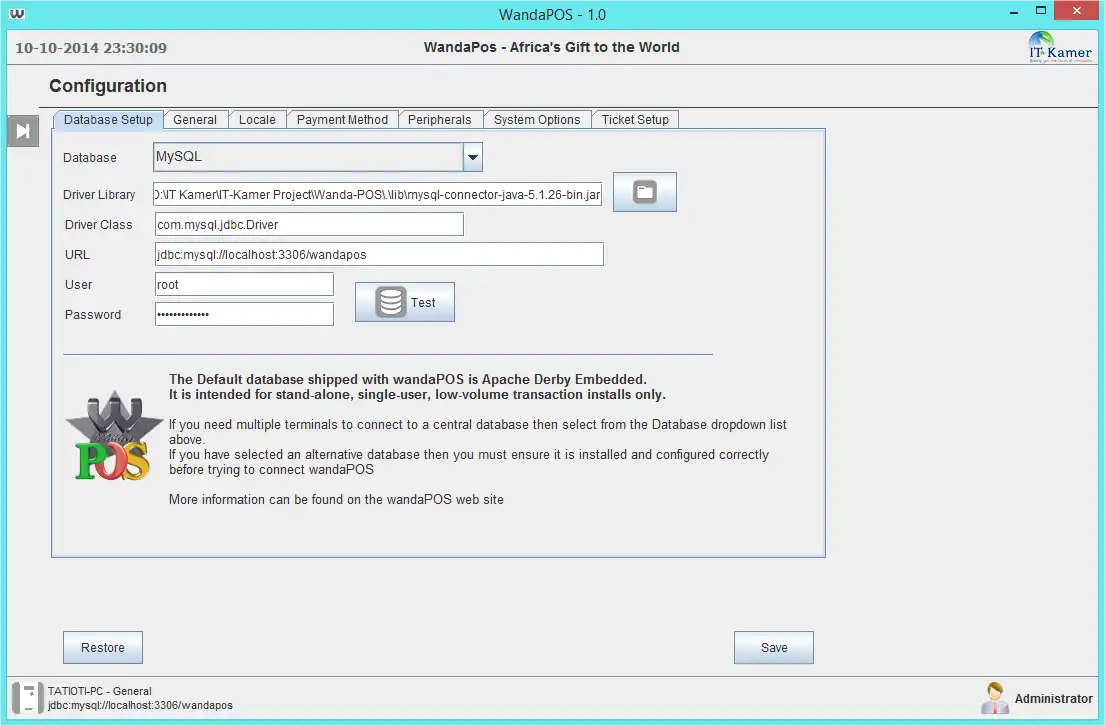Click the IT-Kamer logo
Viewport: 1105px width, 726px height.
pos(1060,47)
